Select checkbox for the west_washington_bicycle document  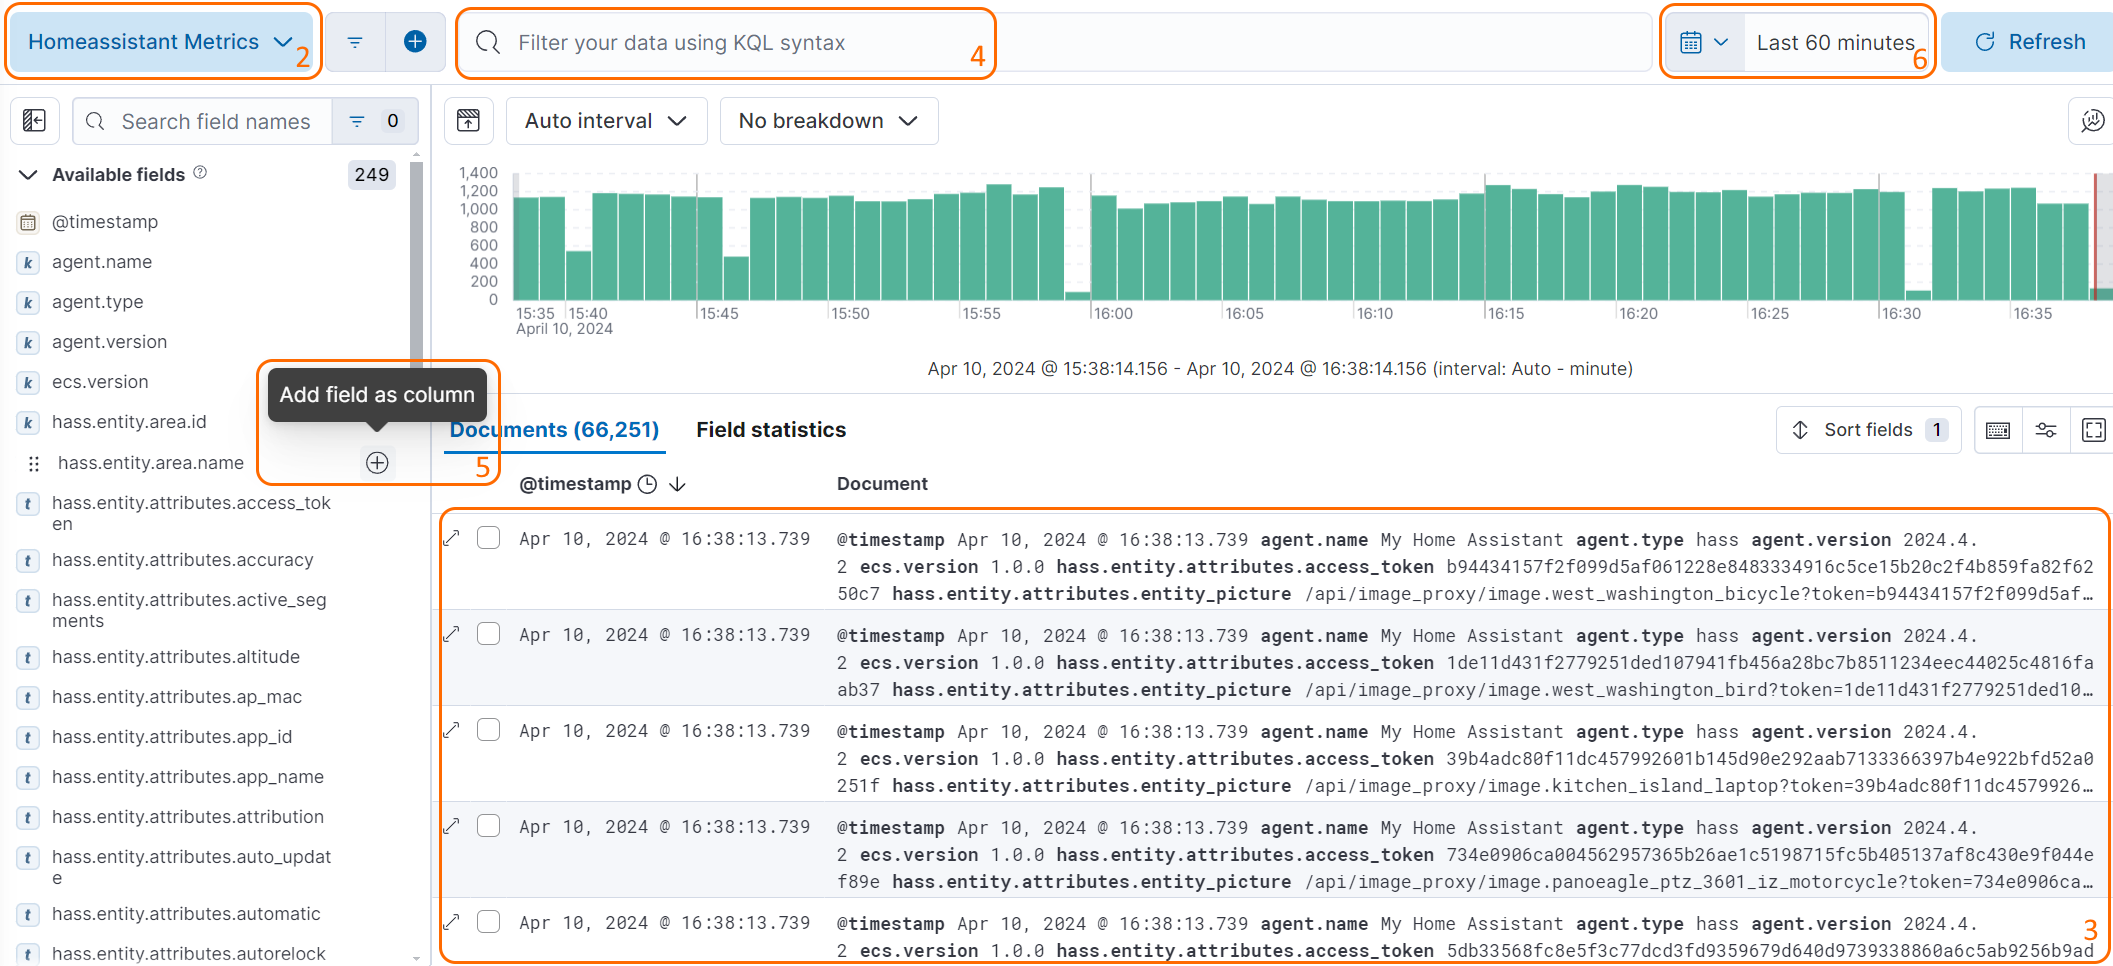[x=488, y=538]
